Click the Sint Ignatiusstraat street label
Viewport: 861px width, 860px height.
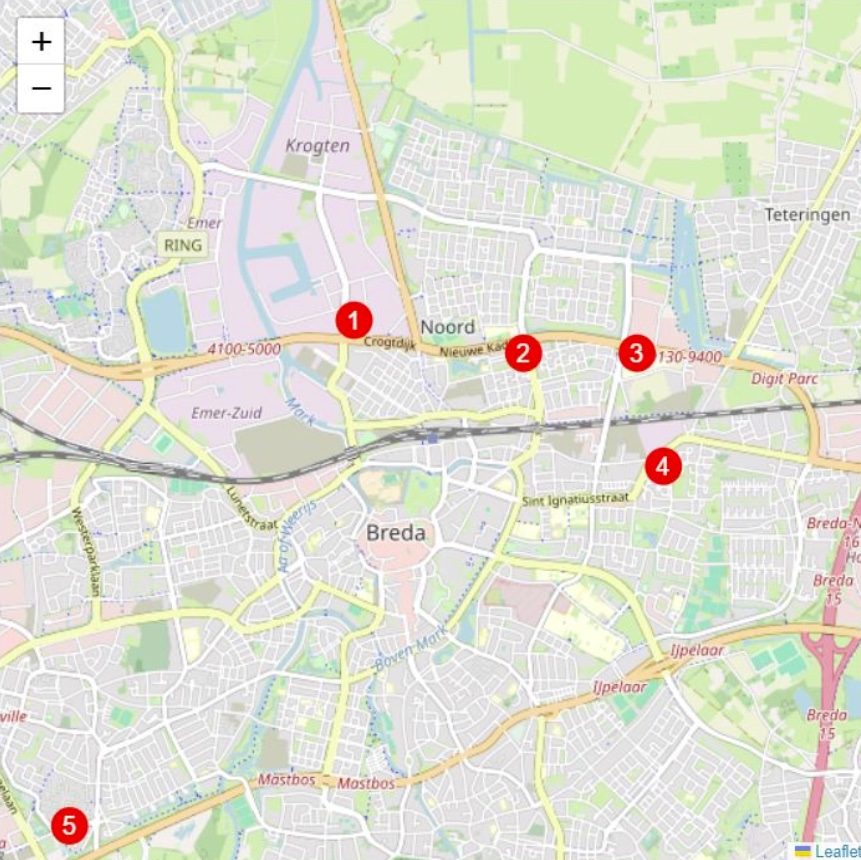coord(575,499)
